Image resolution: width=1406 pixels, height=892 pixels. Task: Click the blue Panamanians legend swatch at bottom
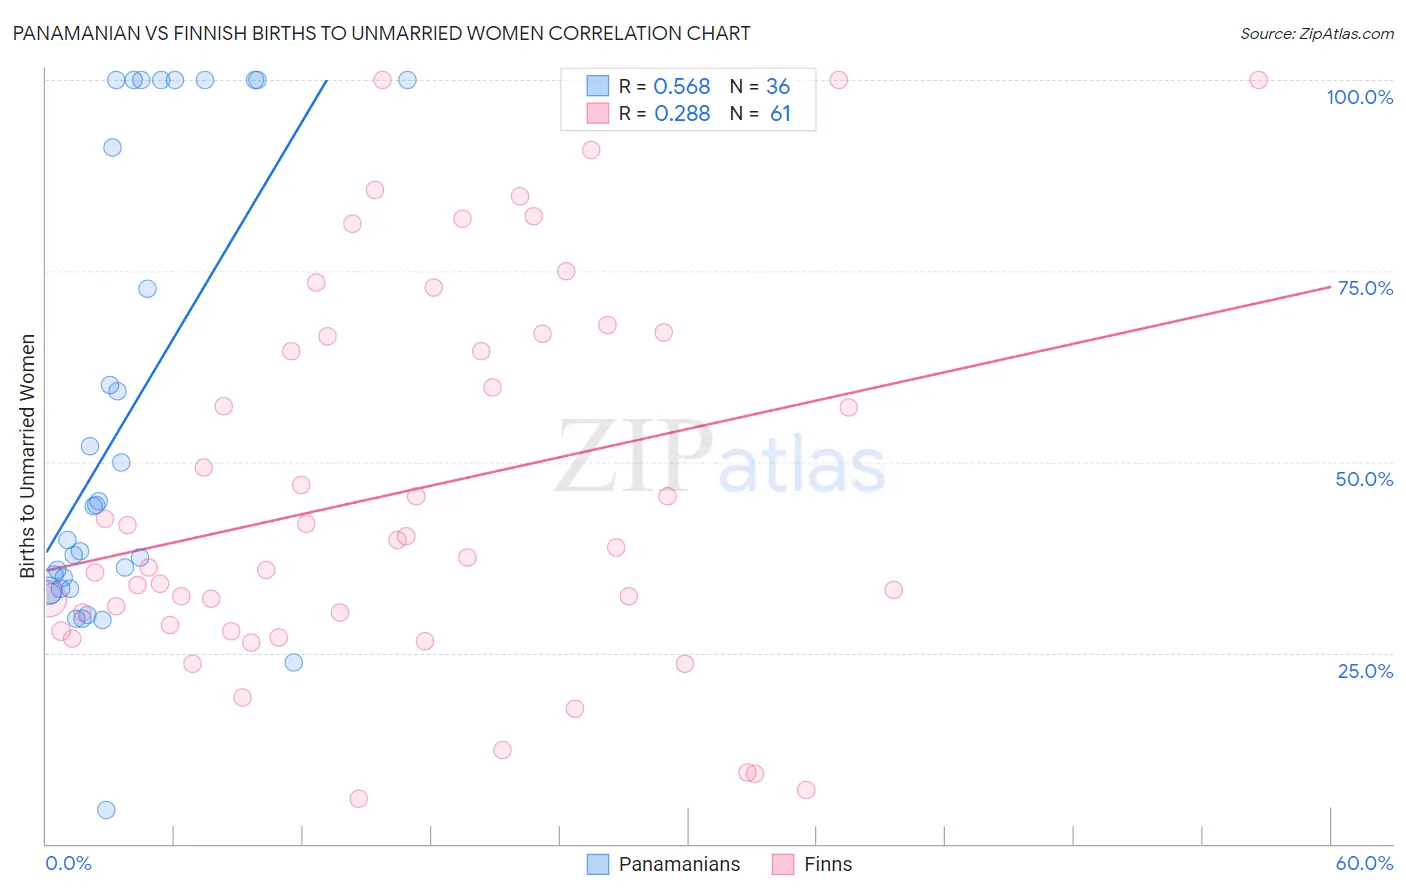(x=598, y=864)
